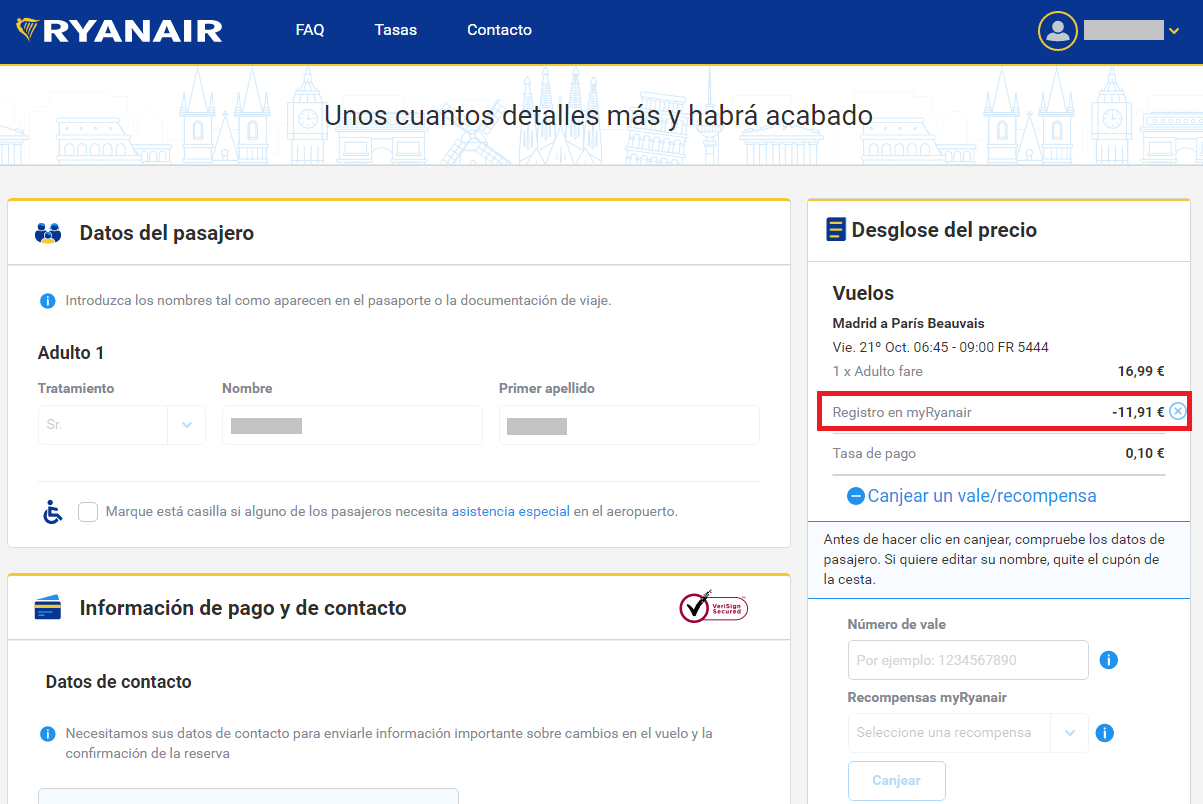Click the Canjear button
The width and height of the screenshot is (1203, 804).
click(897, 780)
